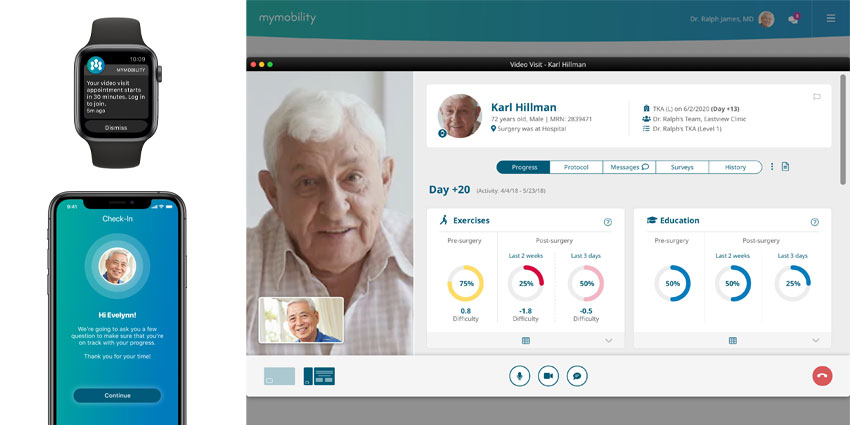
Task: Switch to full video layout view
Action: pos(279,376)
